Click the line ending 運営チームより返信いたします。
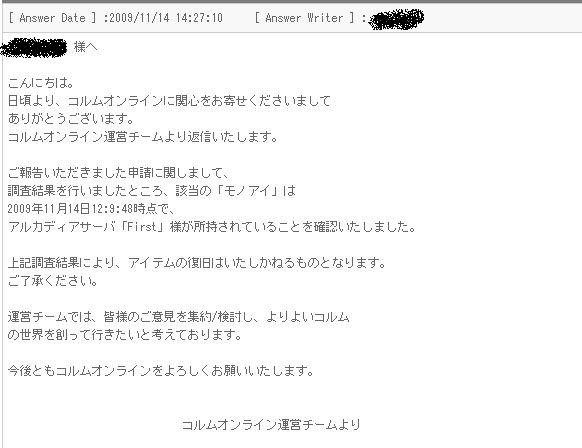Viewport: 582px width, 448px height. click(x=143, y=137)
